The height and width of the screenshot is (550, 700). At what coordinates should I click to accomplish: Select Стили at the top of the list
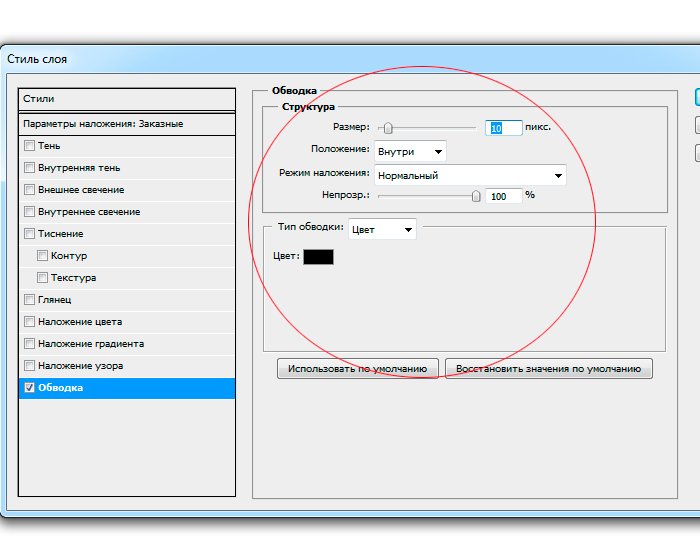127,99
